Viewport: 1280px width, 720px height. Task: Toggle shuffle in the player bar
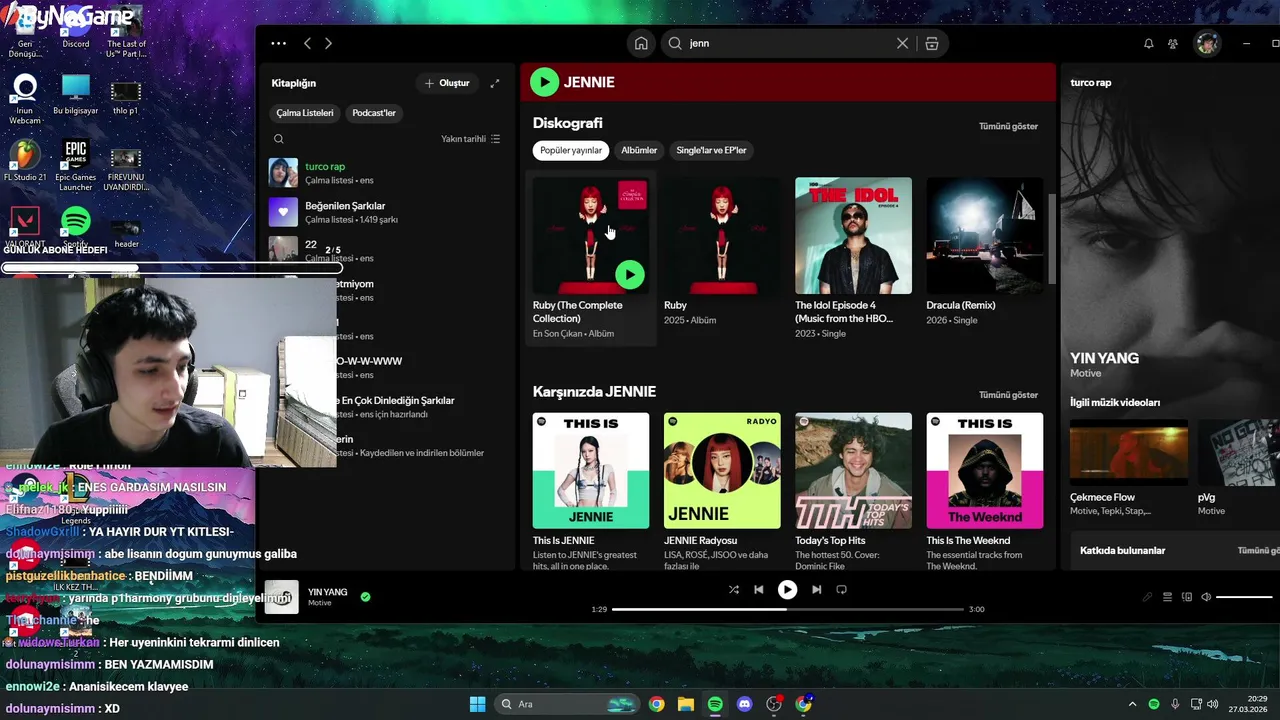point(733,590)
